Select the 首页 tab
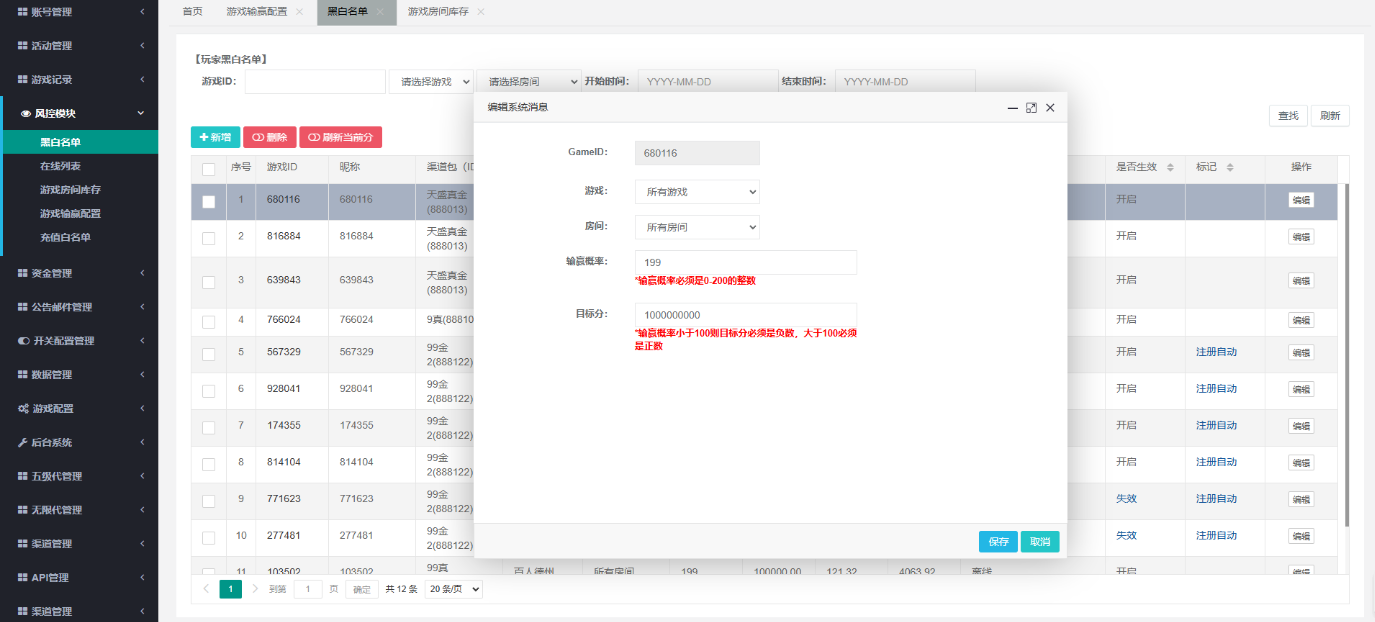This screenshot has width=1375, height=622. (x=190, y=13)
